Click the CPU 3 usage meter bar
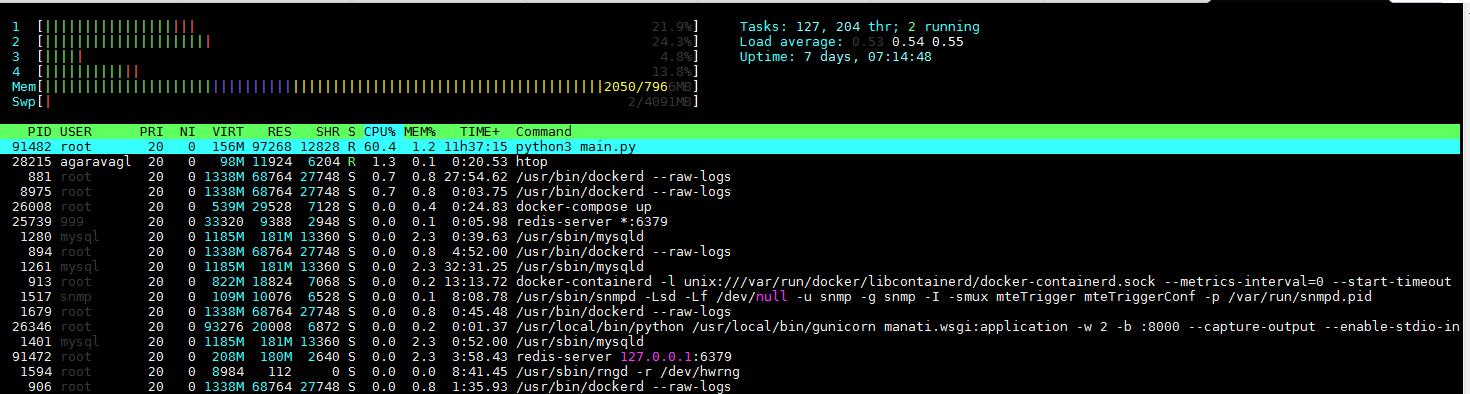This screenshot has width=1470, height=394. [x=367, y=57]
